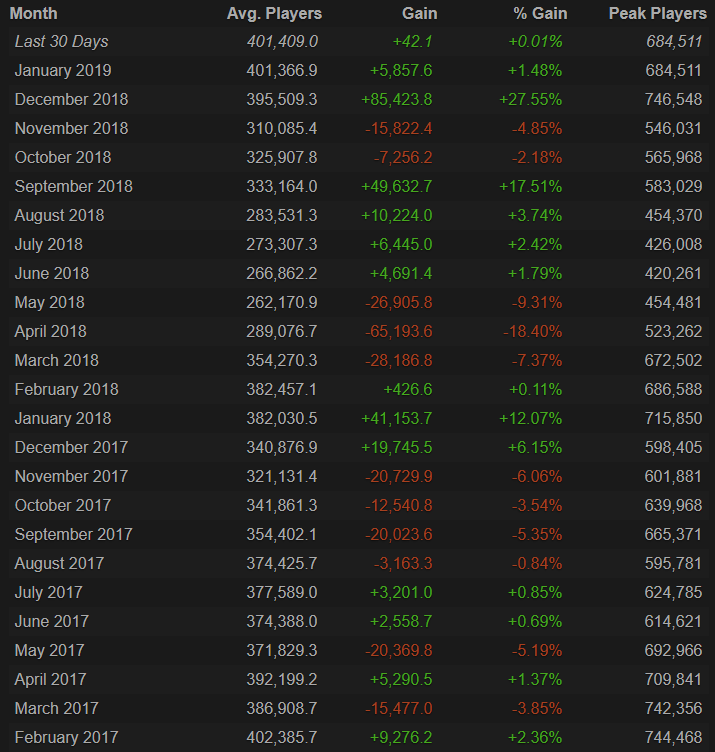
Task: Click the percent gain -0.84%
Action: pos(537,564)
